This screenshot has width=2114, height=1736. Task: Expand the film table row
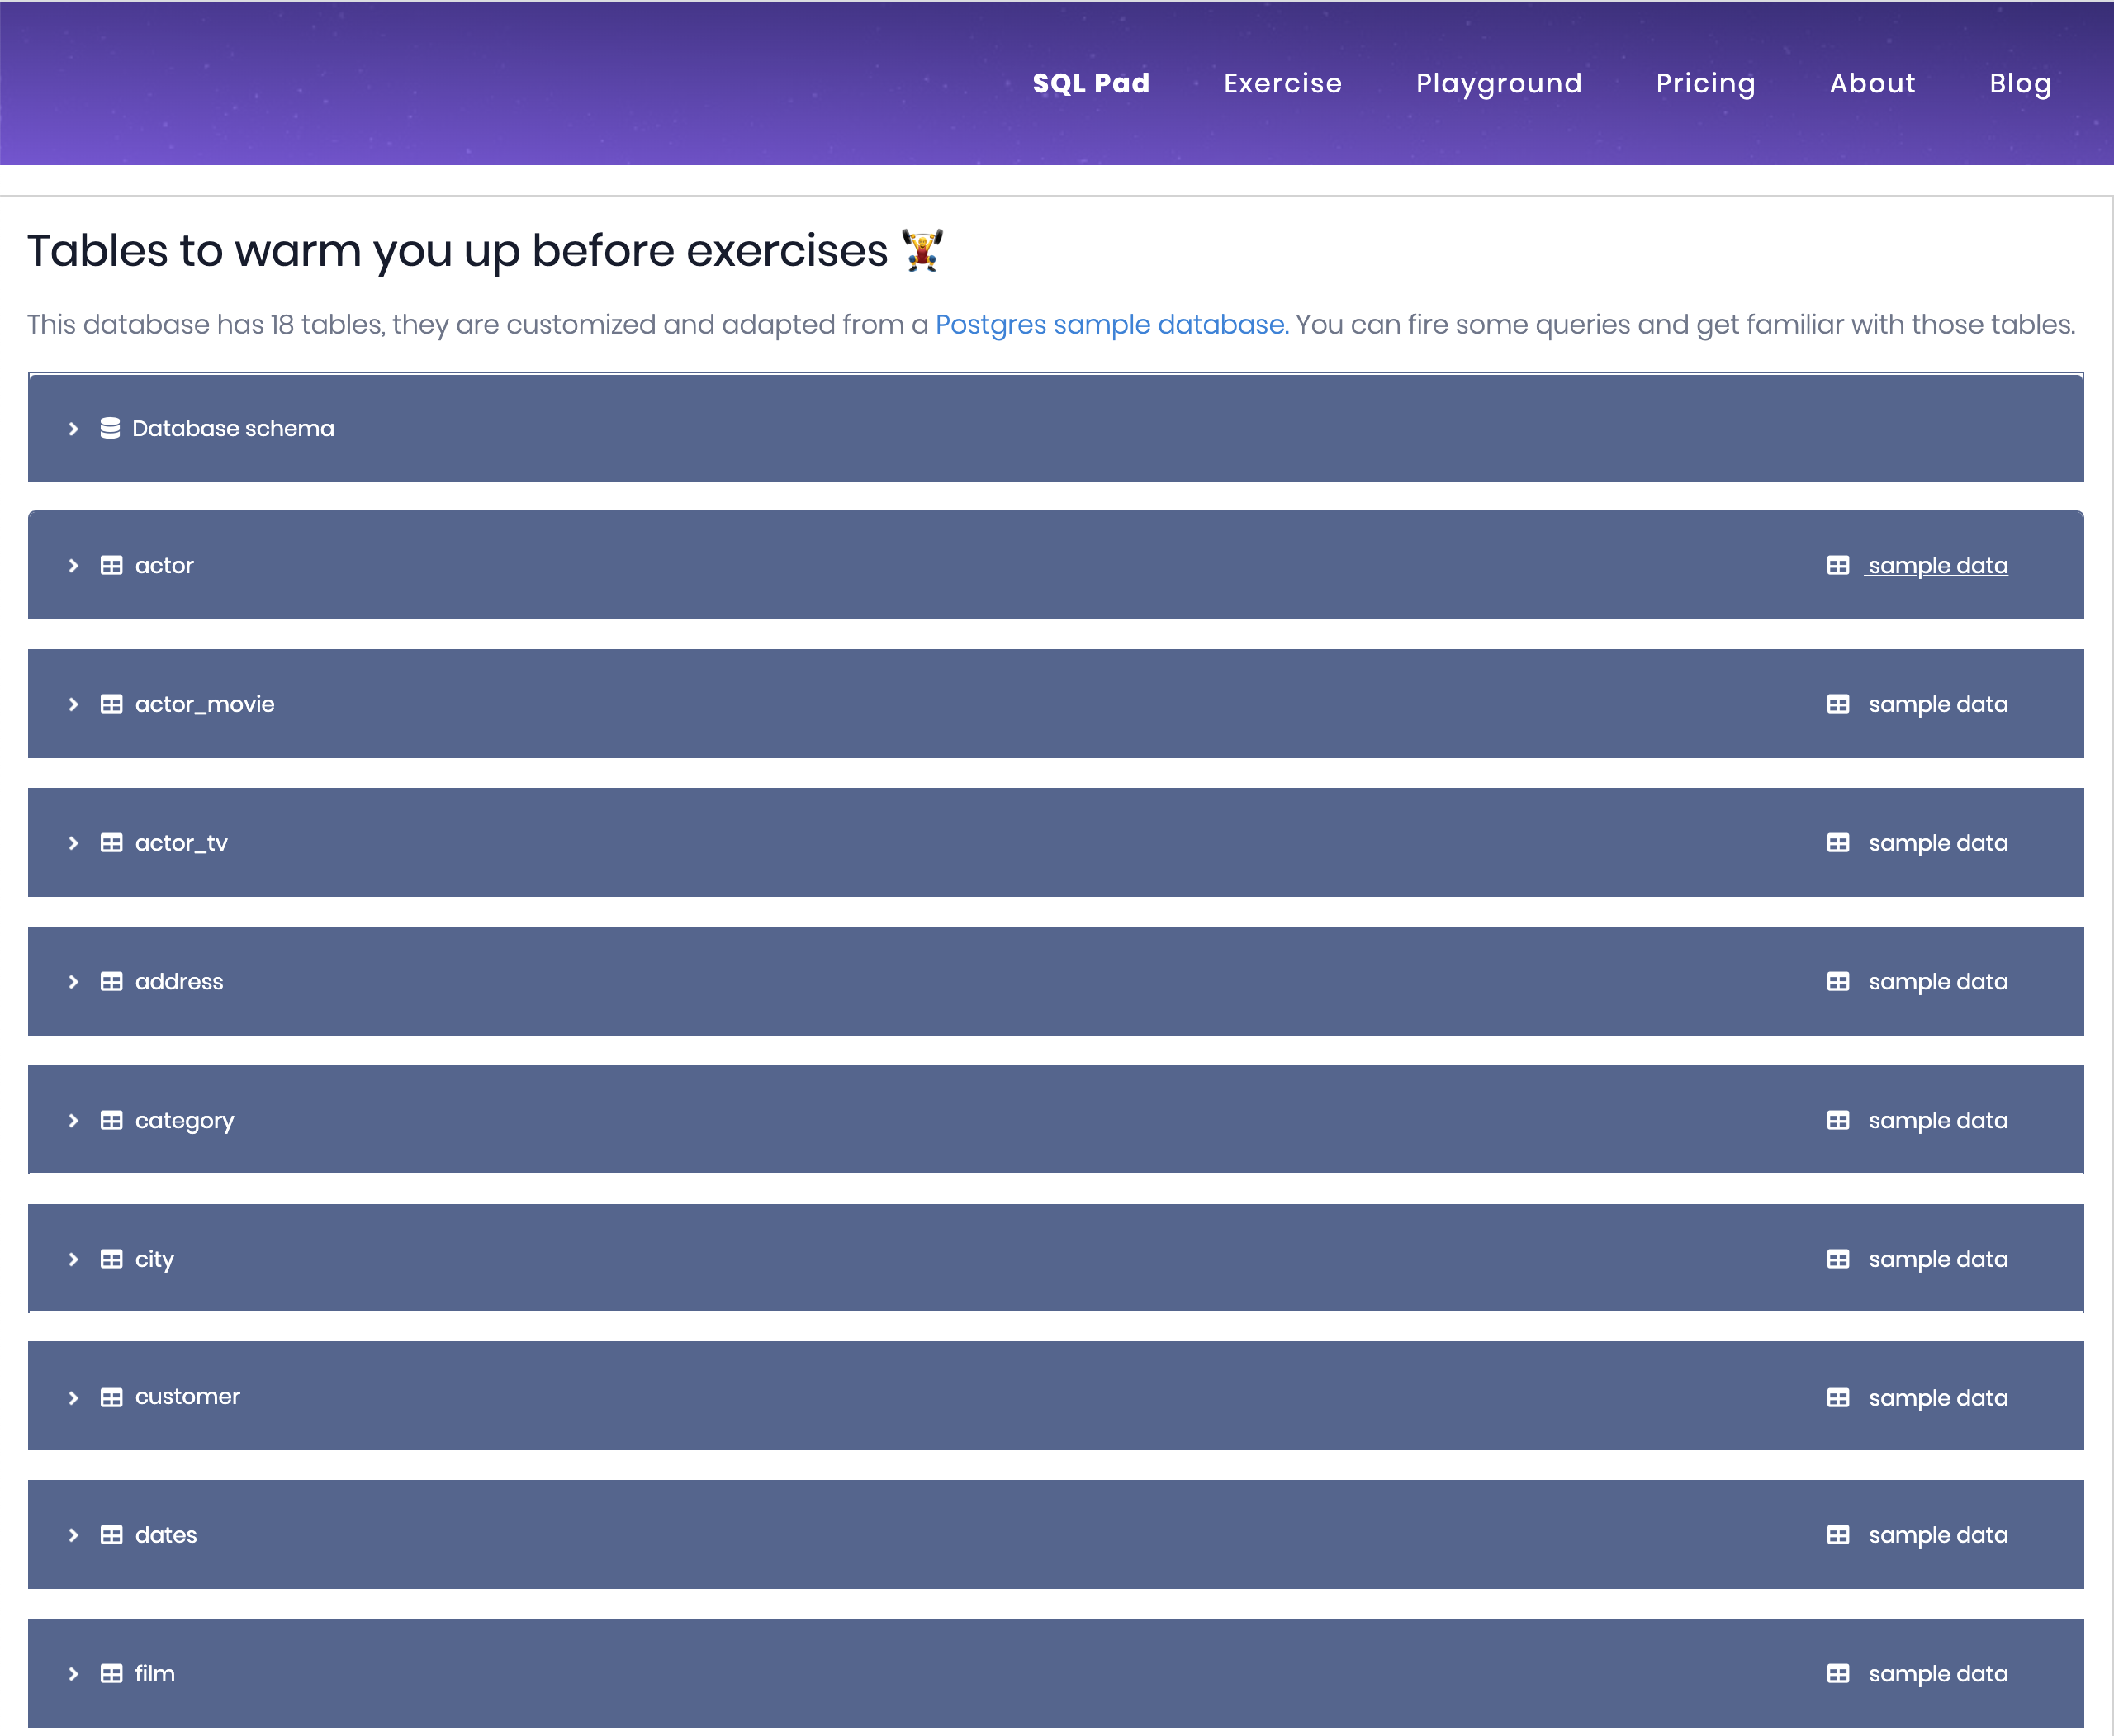coord(74,1673)
